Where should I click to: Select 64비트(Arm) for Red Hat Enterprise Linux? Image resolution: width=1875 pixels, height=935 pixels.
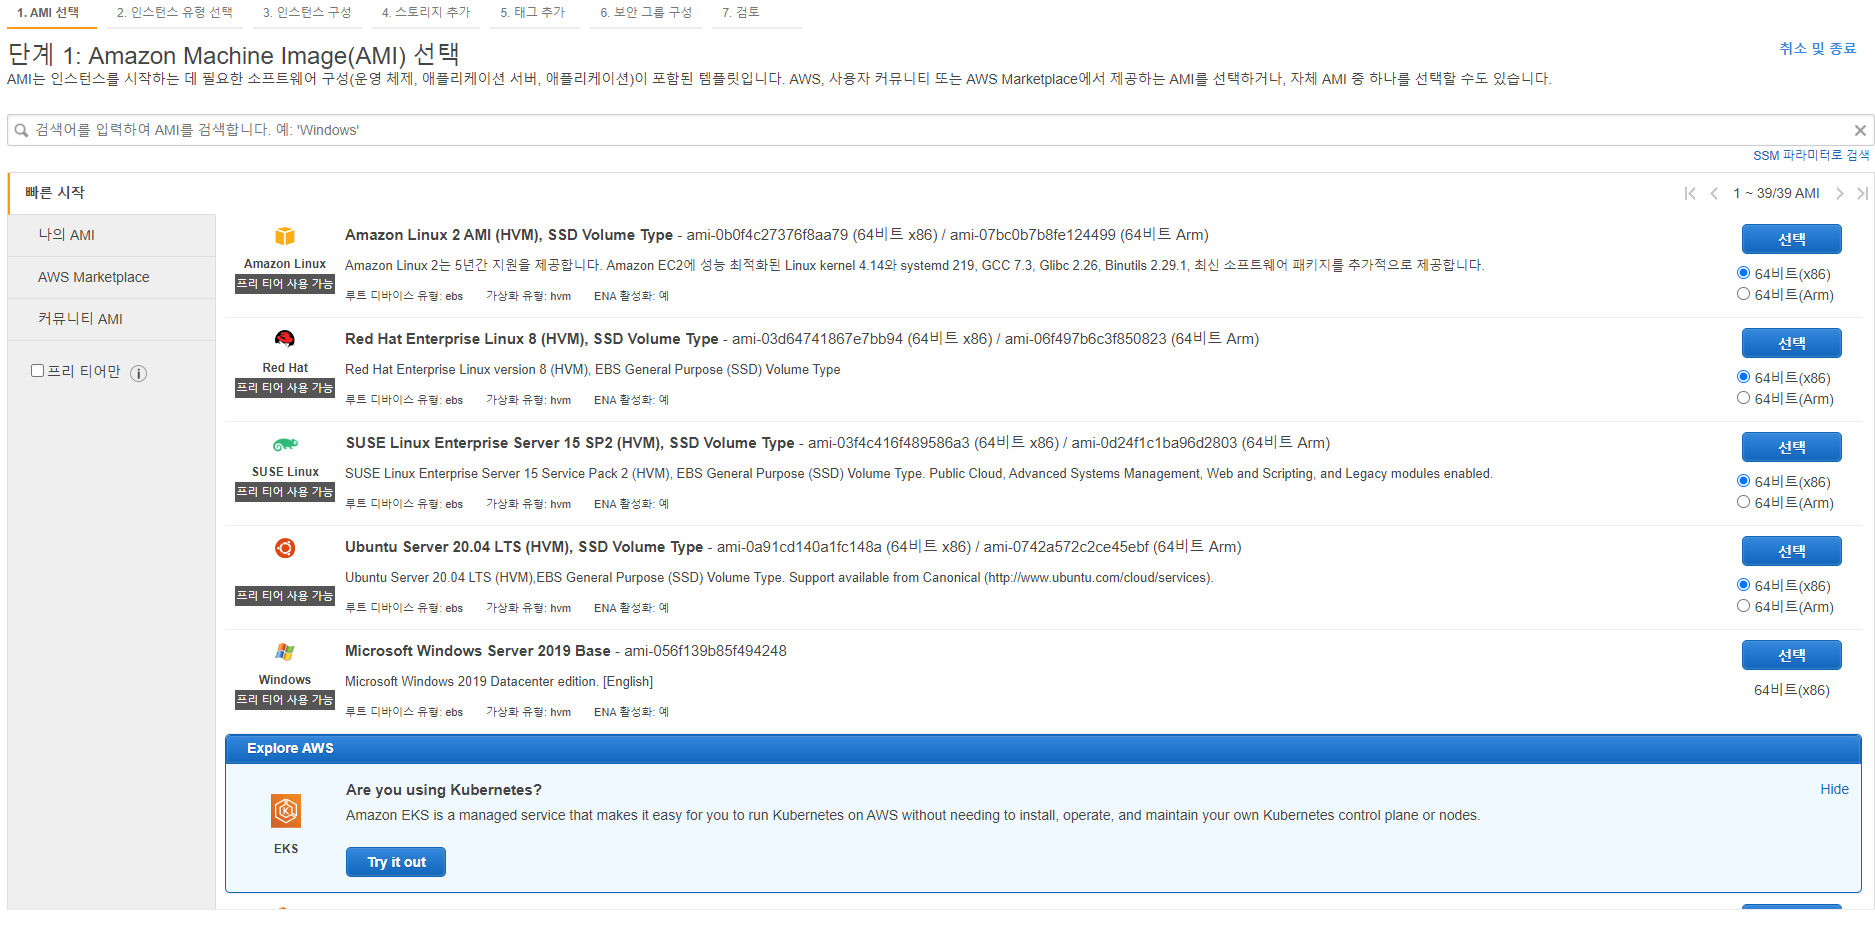[1743, 398]
